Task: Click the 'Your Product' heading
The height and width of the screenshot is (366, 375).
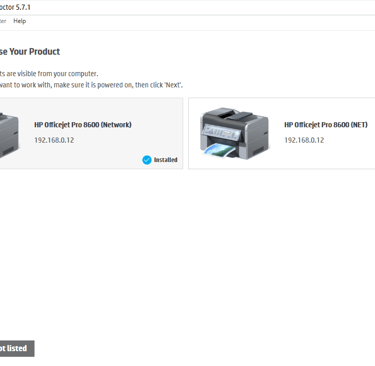Action: [35, 52]
